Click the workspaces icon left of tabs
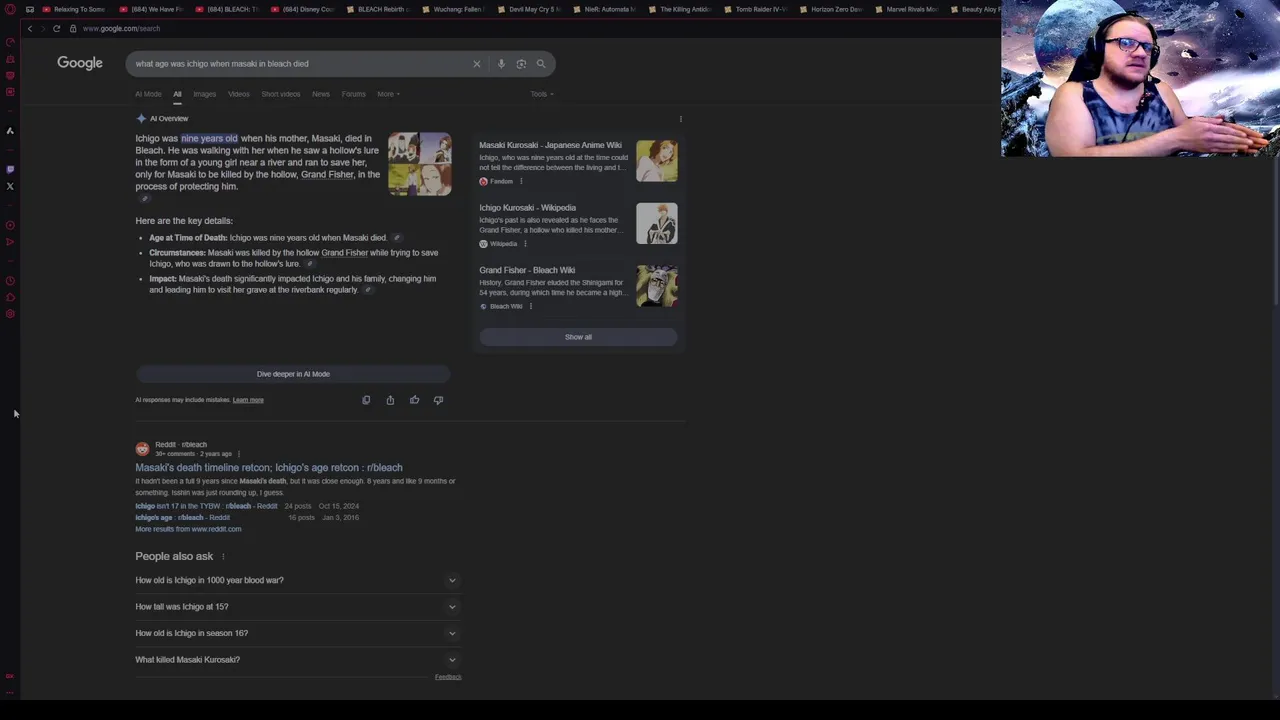This screenshot has width=1280, height=720. 30,9
